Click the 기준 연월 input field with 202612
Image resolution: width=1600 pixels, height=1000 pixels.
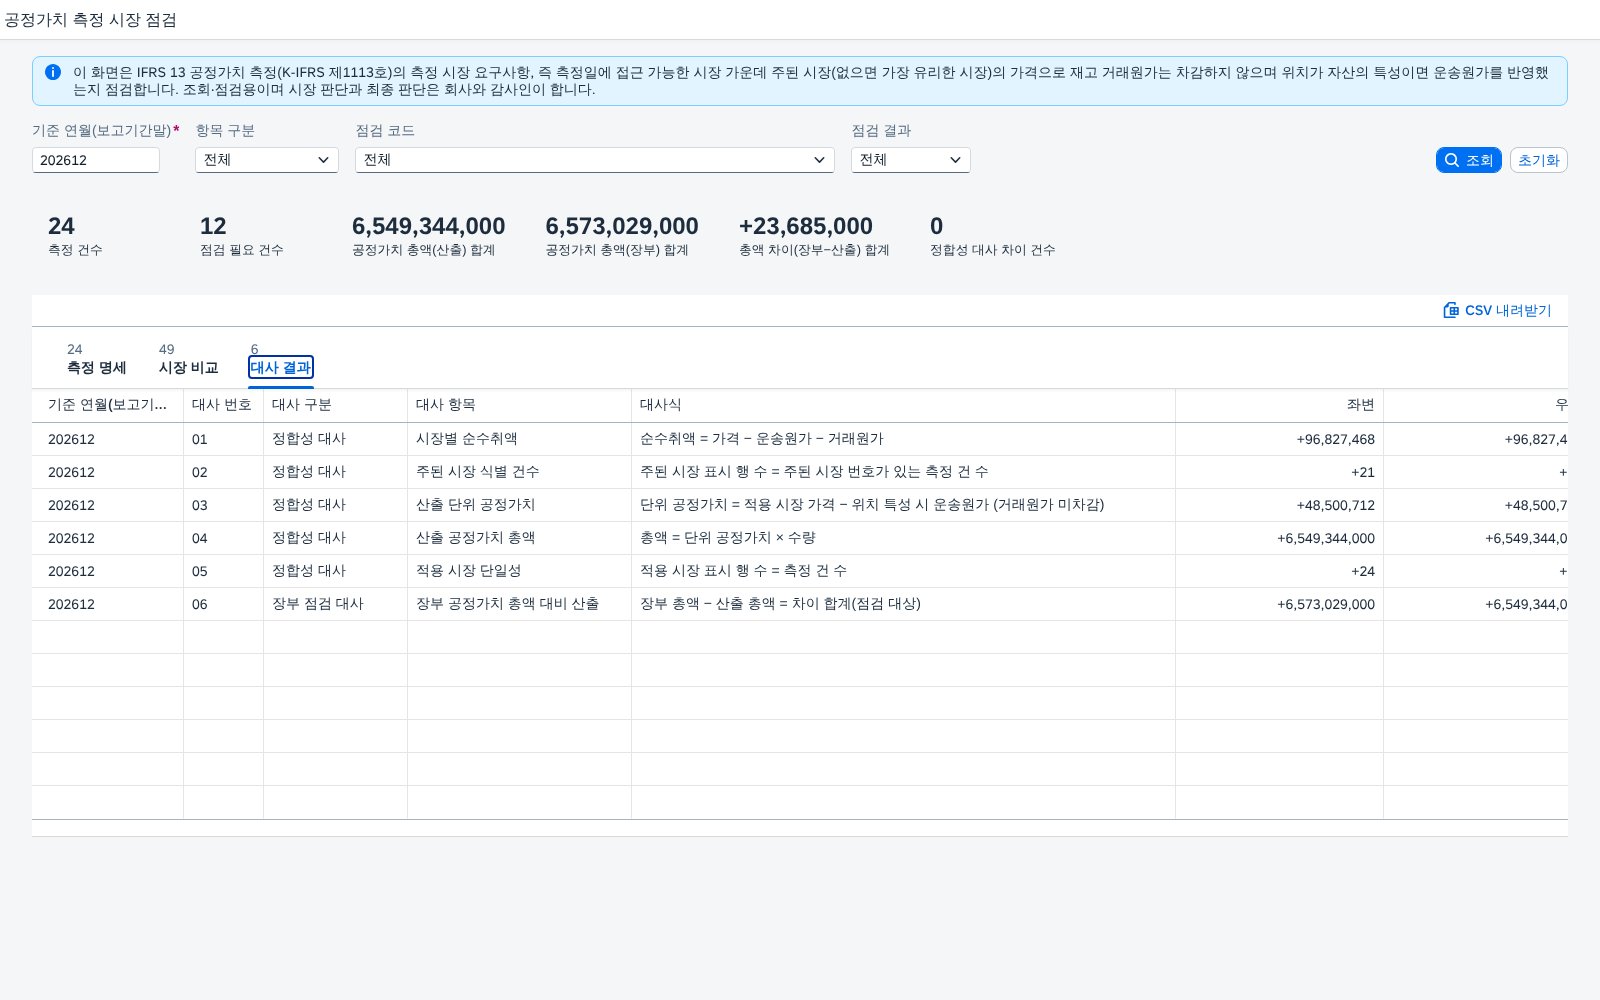point(96,160)
